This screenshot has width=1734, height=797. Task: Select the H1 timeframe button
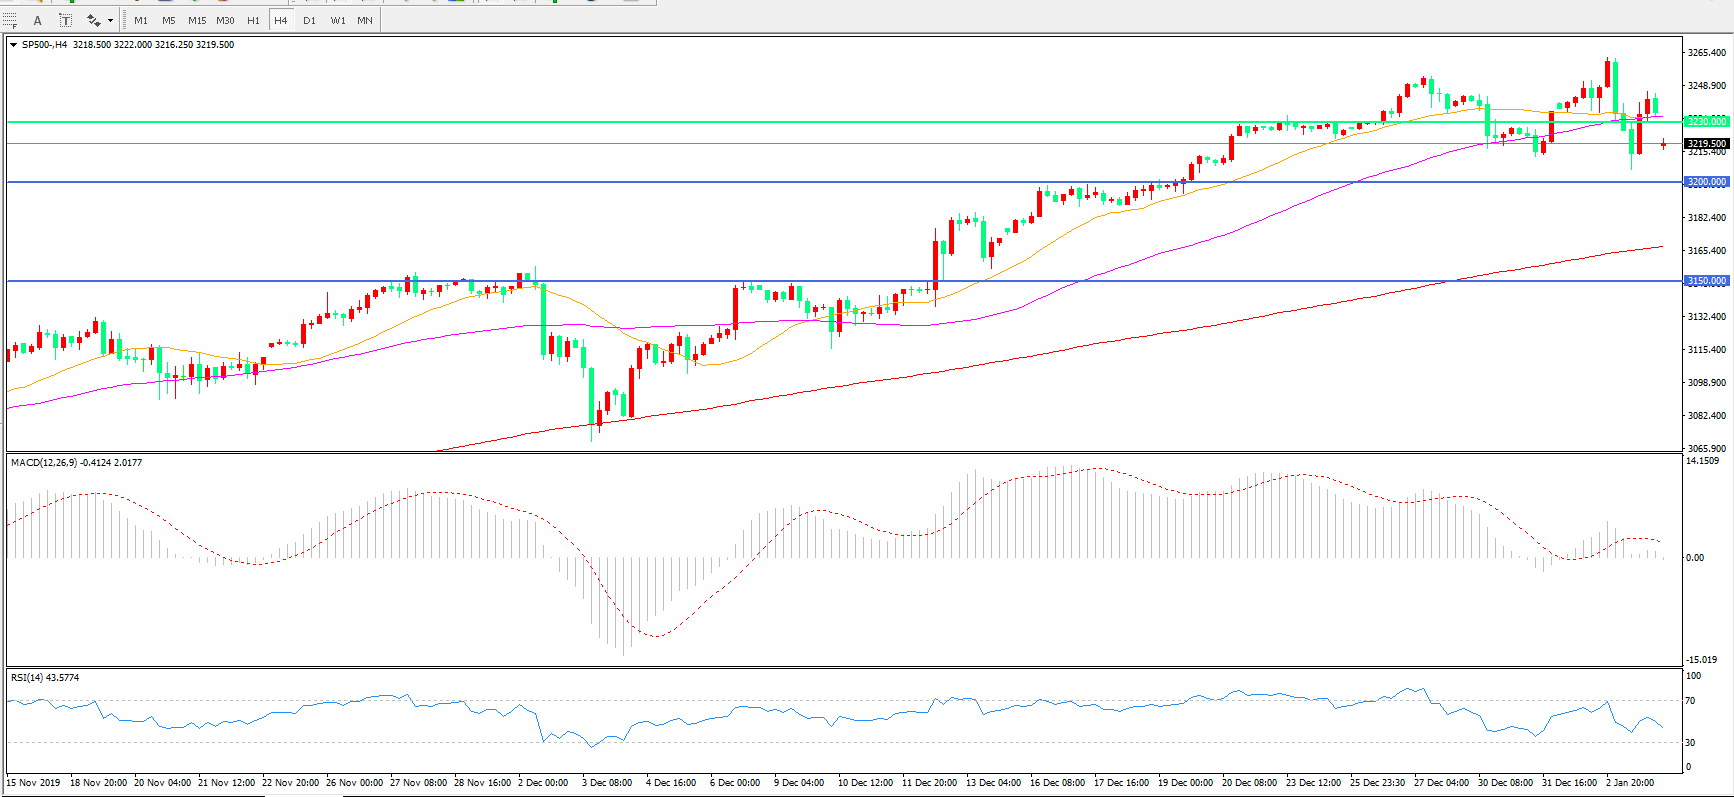[x=253, y=20]
